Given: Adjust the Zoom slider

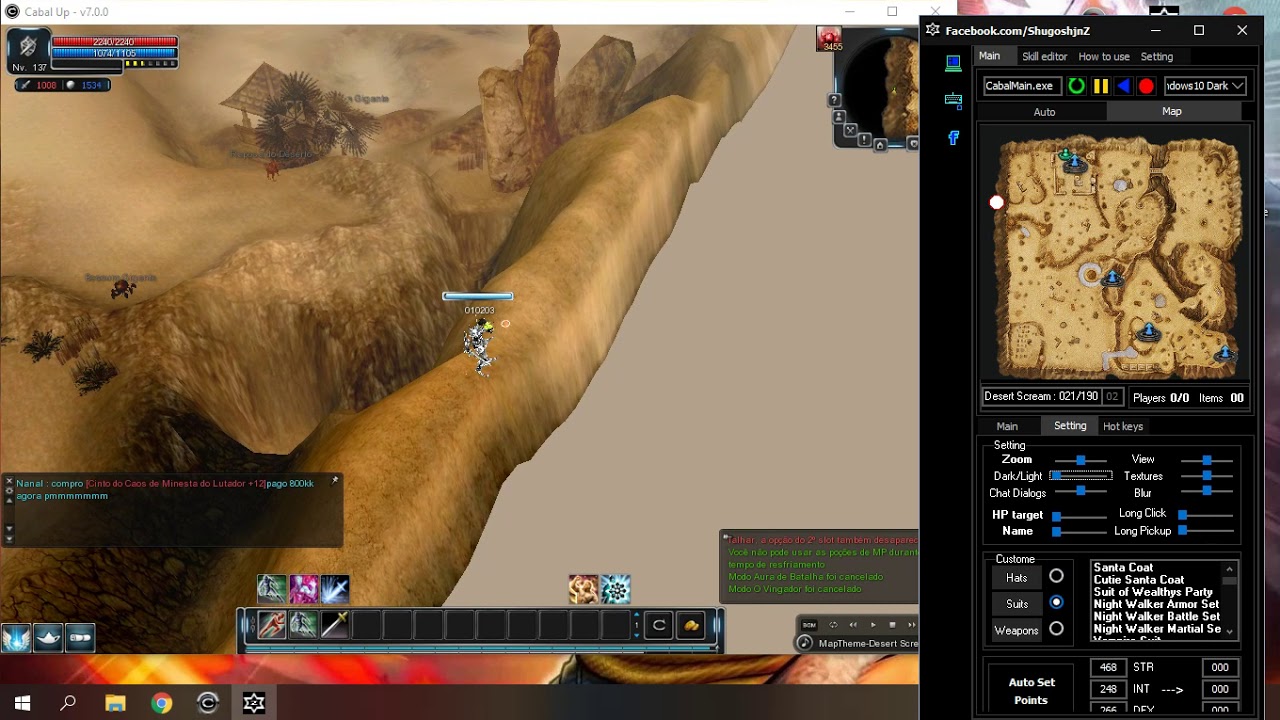Looking at the screenshot, I should (1080, 460).
